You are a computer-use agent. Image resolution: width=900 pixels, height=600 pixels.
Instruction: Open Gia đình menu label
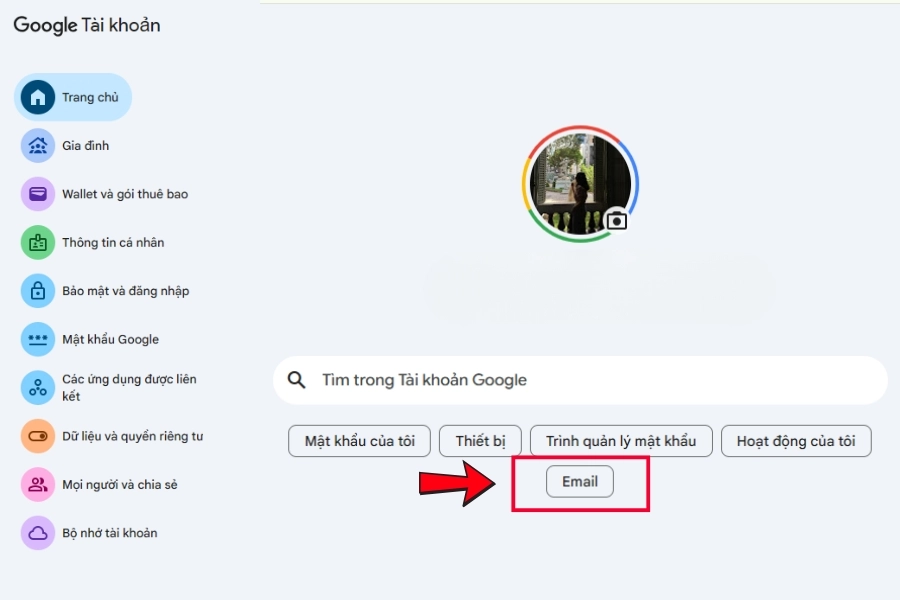86,145
